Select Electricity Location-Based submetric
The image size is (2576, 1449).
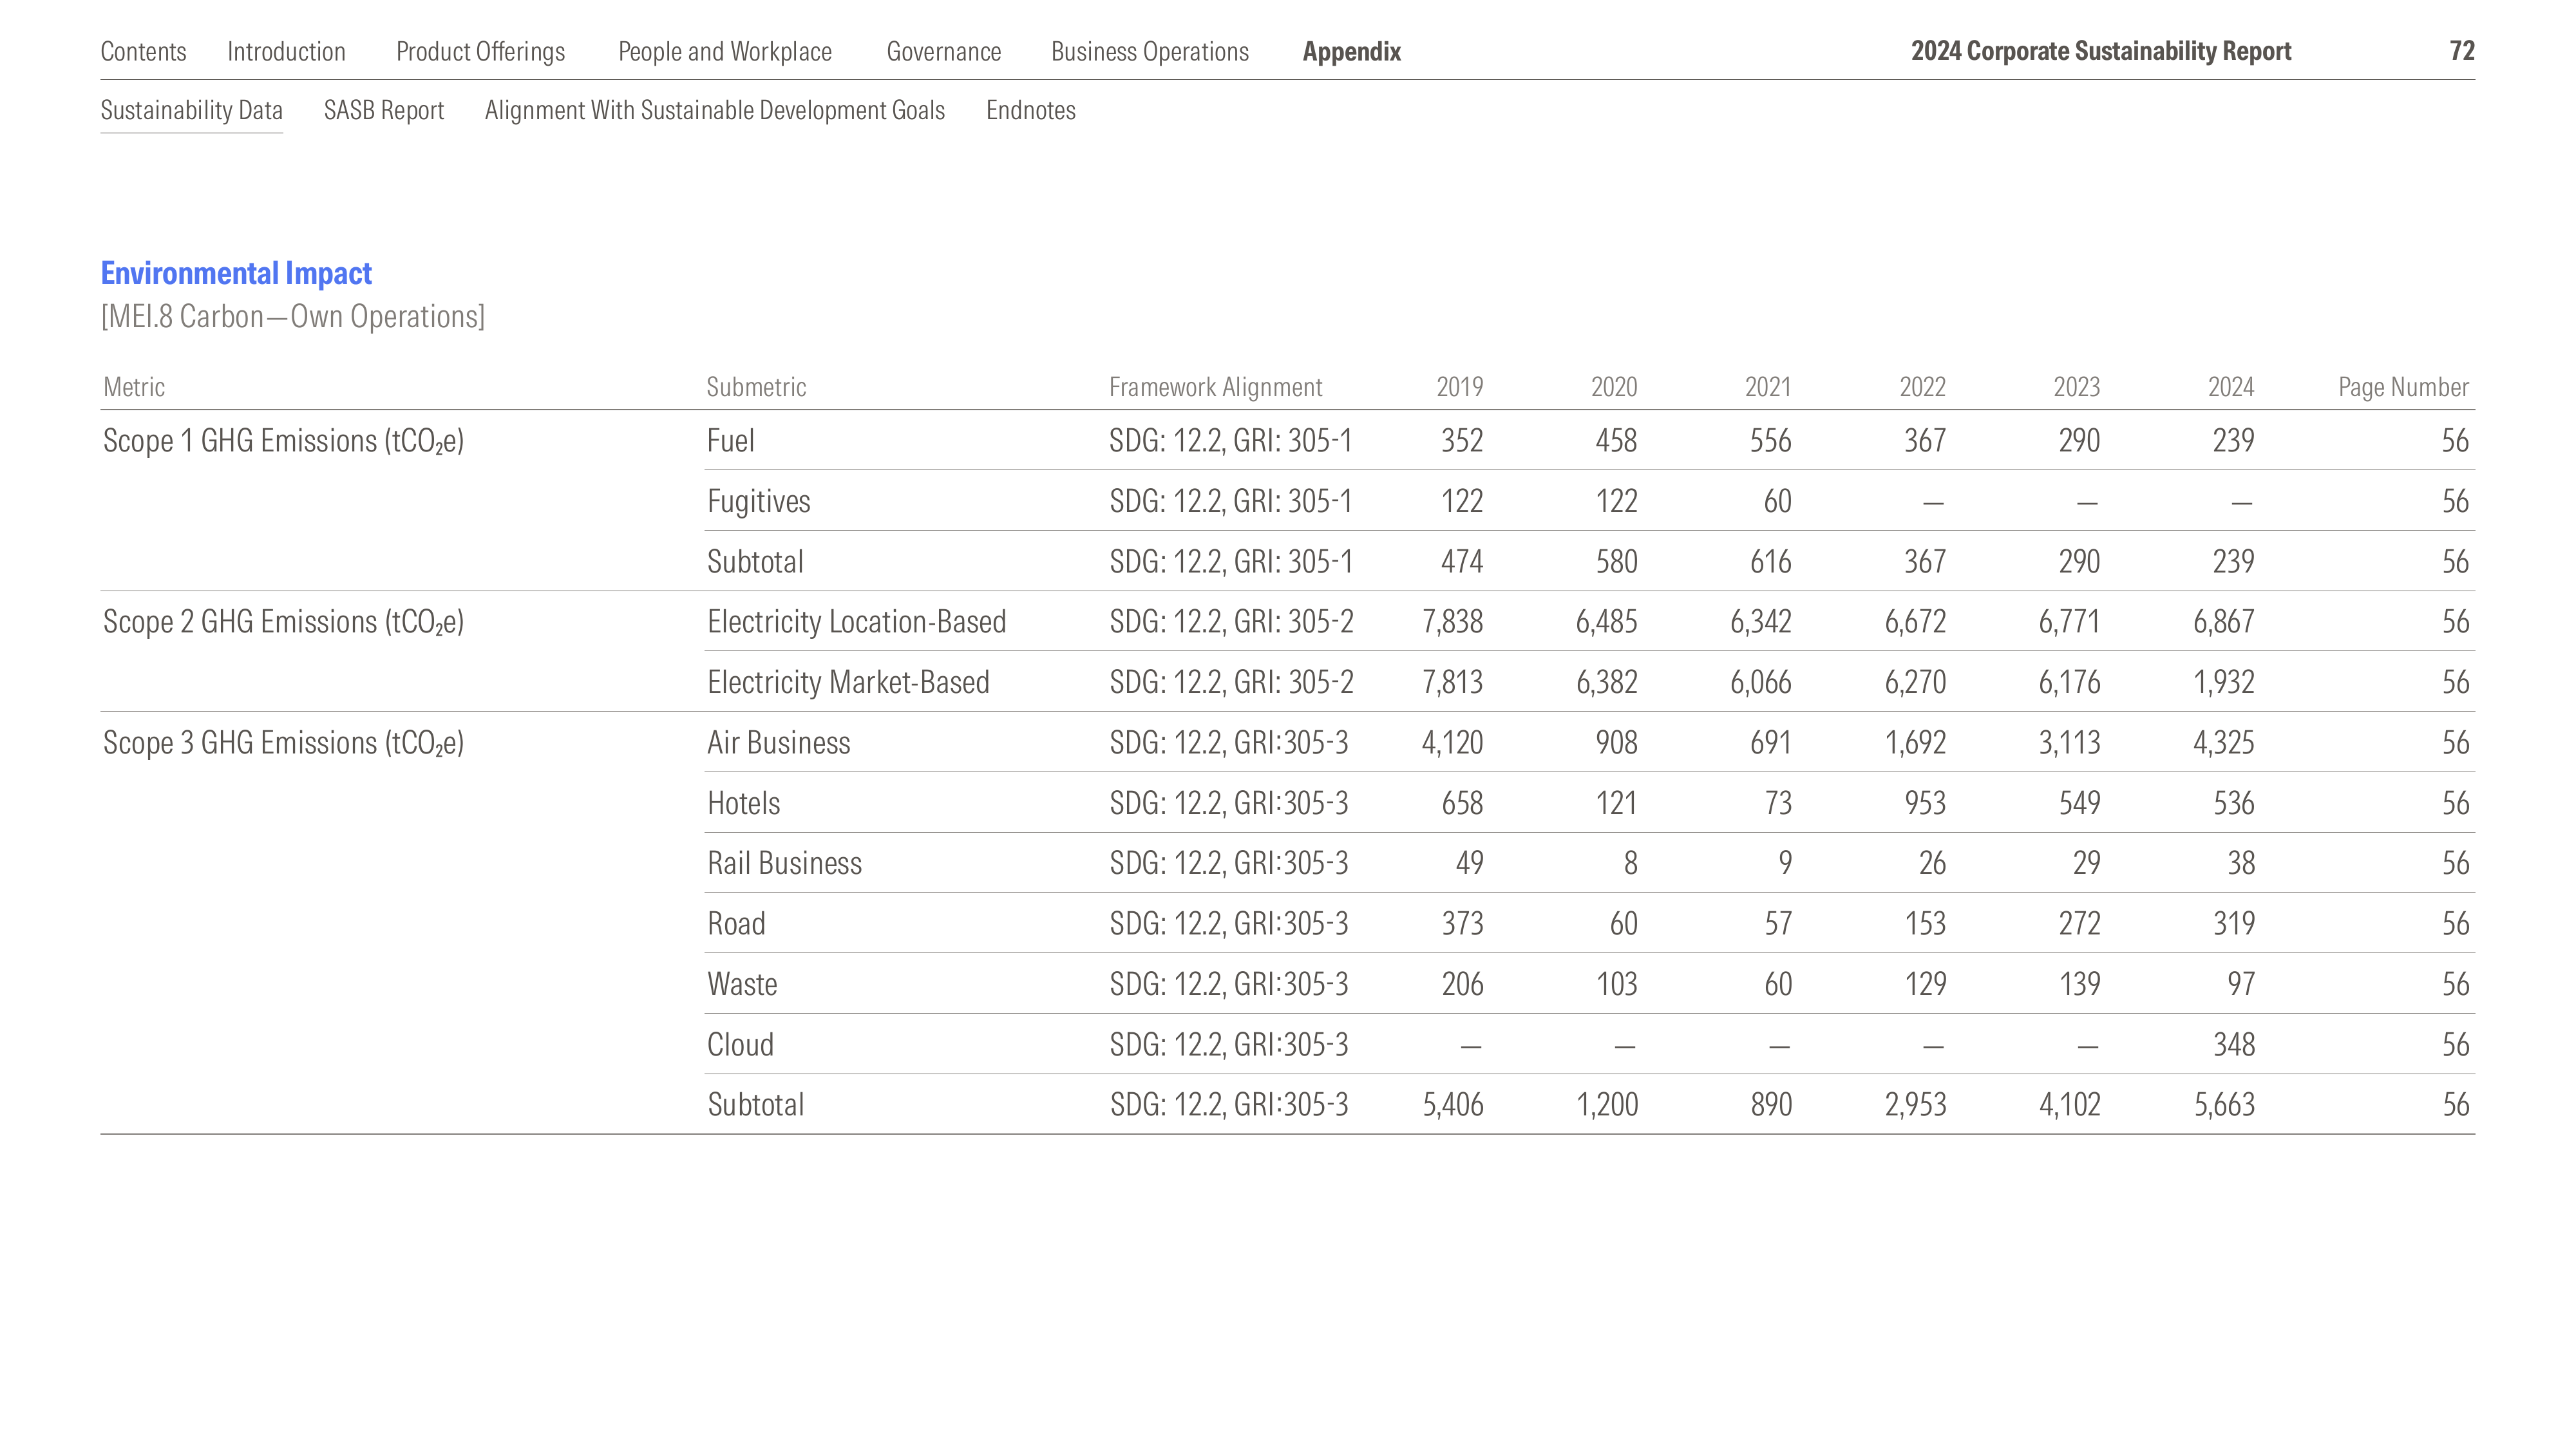point(857,622)
